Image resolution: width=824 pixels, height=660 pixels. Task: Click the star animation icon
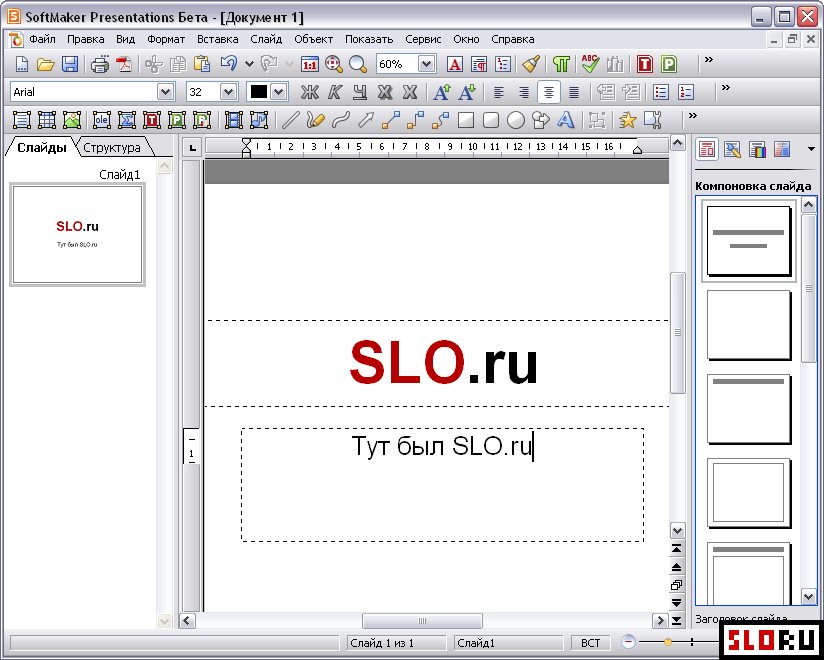coord(627,120)
